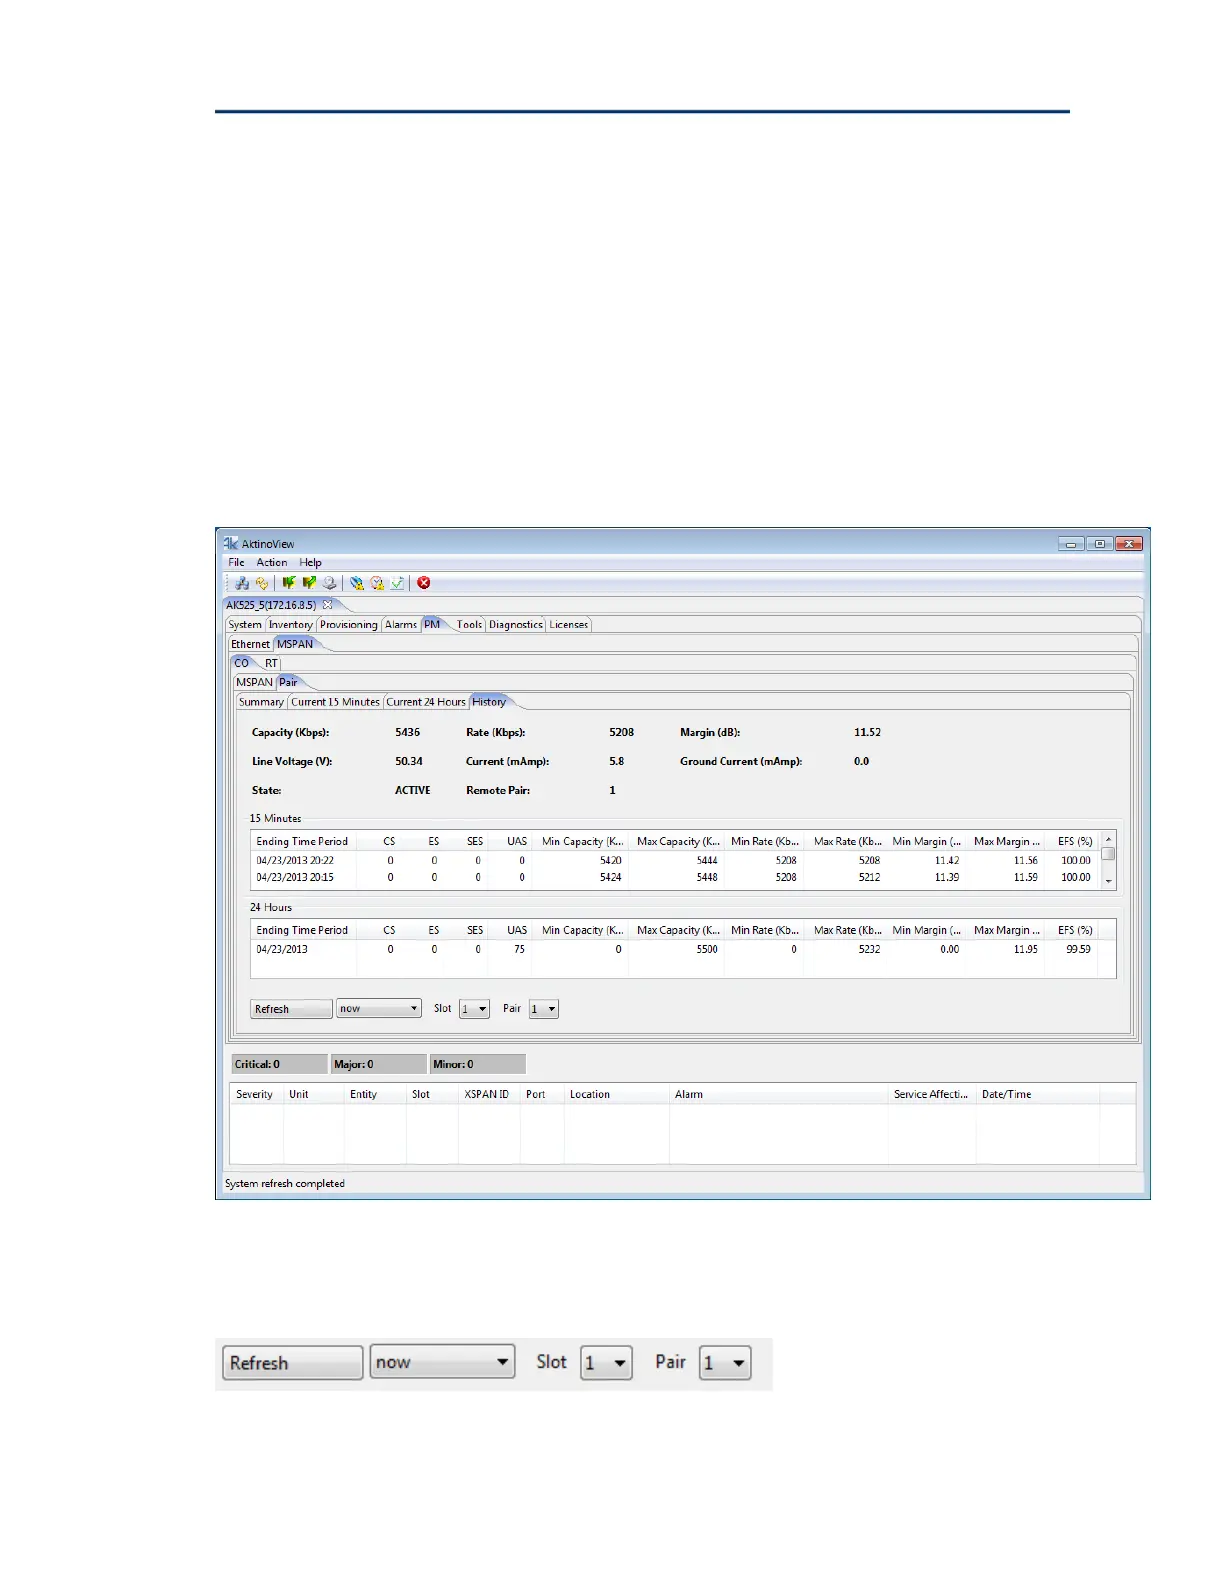Click the 'System refresh completed' status text

[x=285, y=1183]
